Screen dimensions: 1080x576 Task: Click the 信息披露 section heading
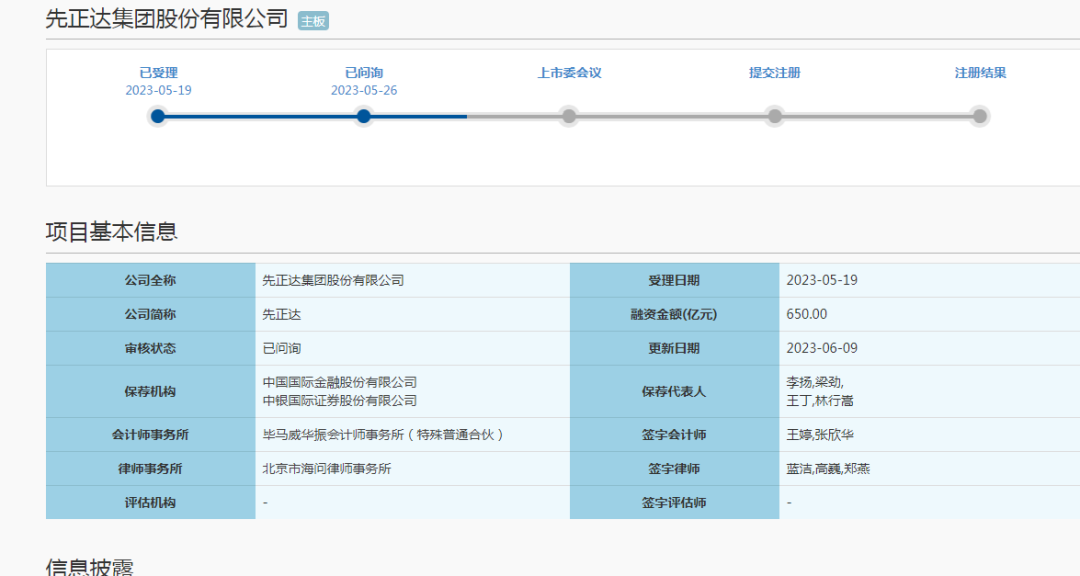pos(90,566)
